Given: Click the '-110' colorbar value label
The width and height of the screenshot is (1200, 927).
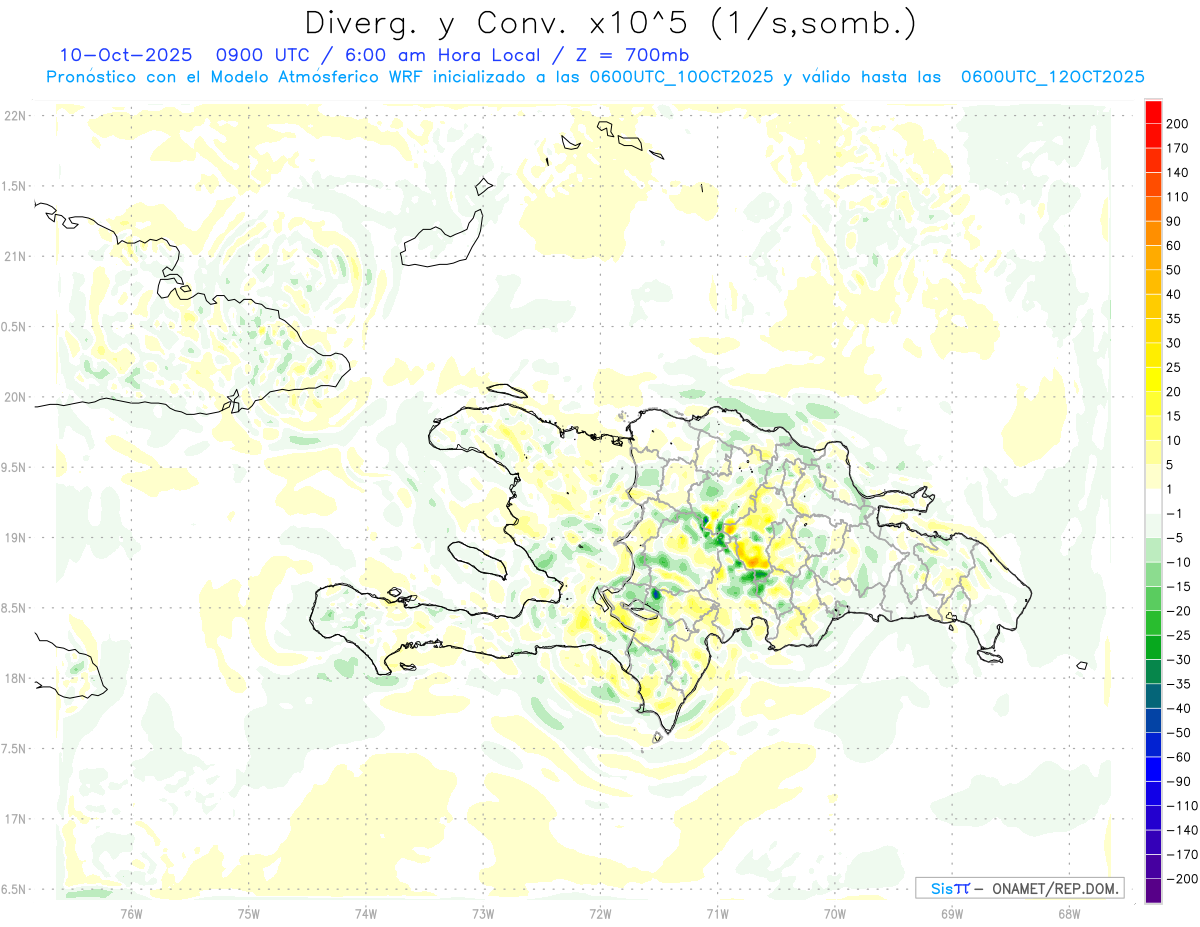Looking at the screenshot, I should point(1180,806).
